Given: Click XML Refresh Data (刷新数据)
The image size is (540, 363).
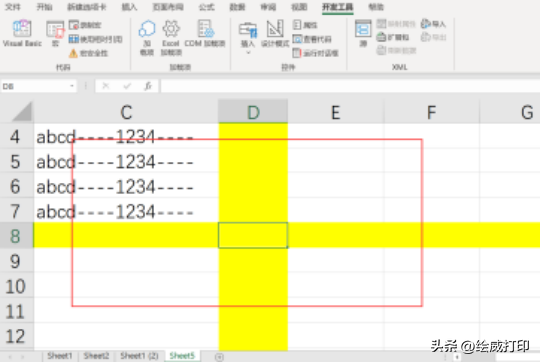Looking at the screenshot, I should coord(396,51).
